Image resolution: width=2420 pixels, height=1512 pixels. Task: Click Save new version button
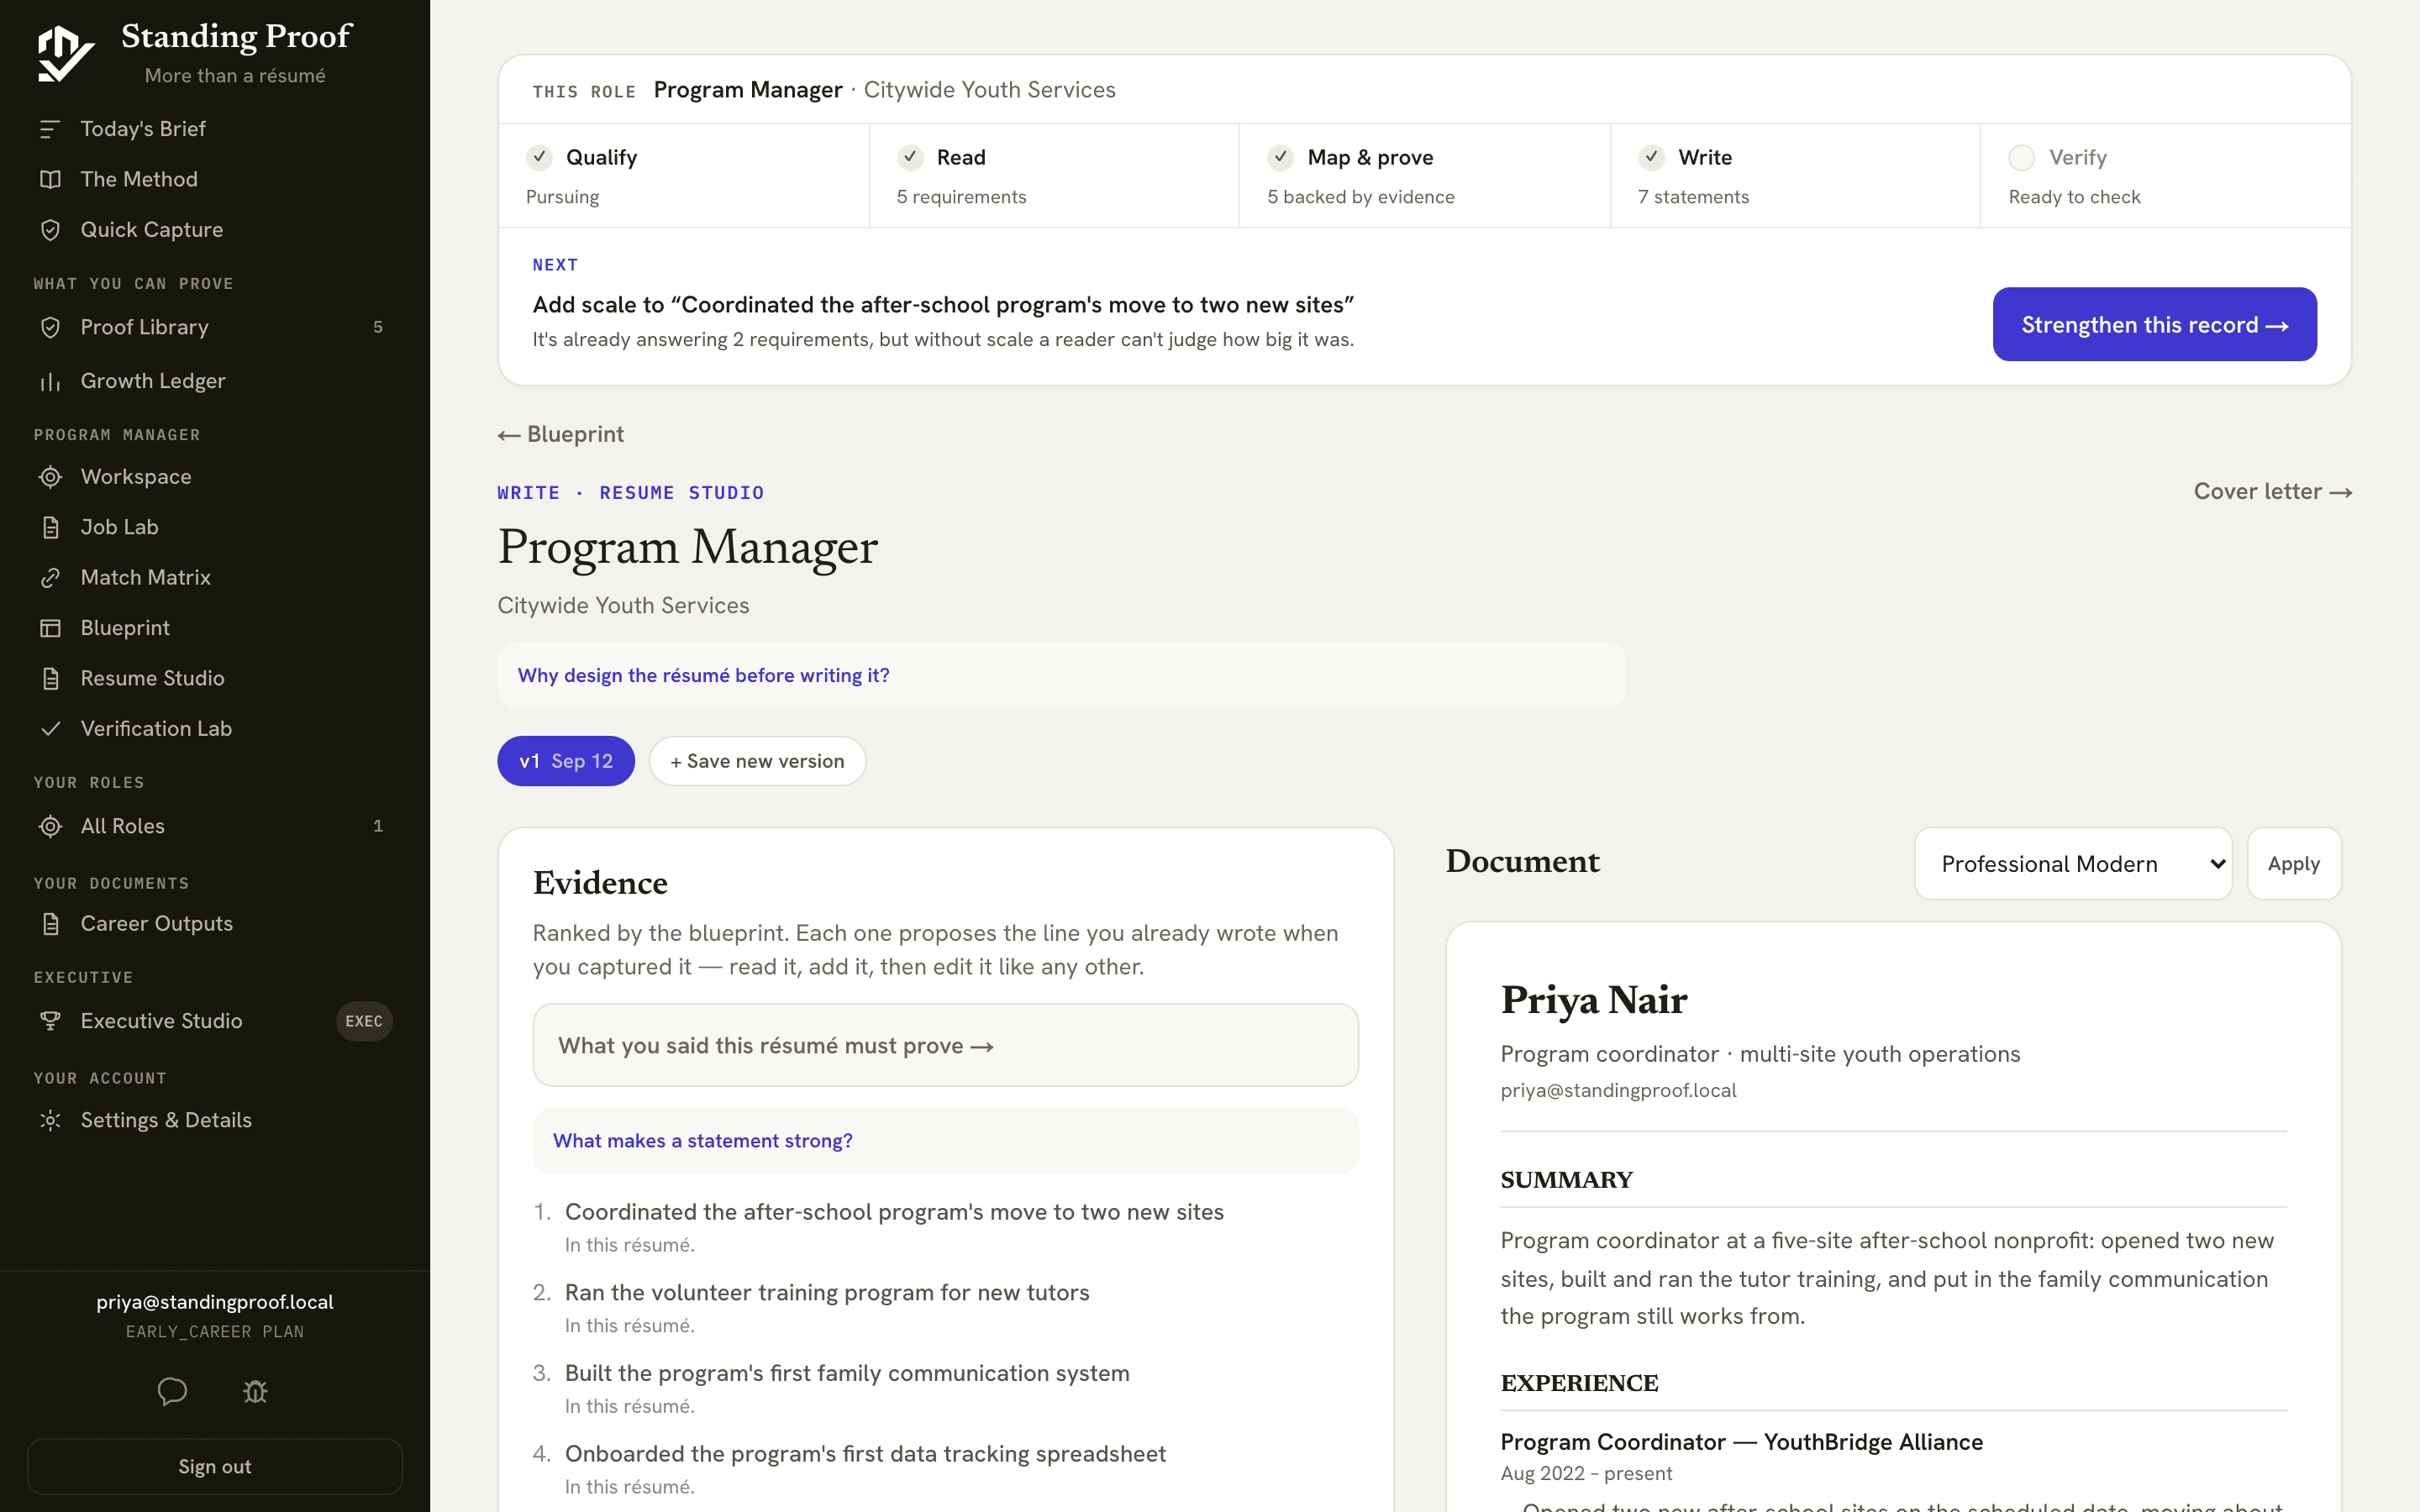point(757,761)
